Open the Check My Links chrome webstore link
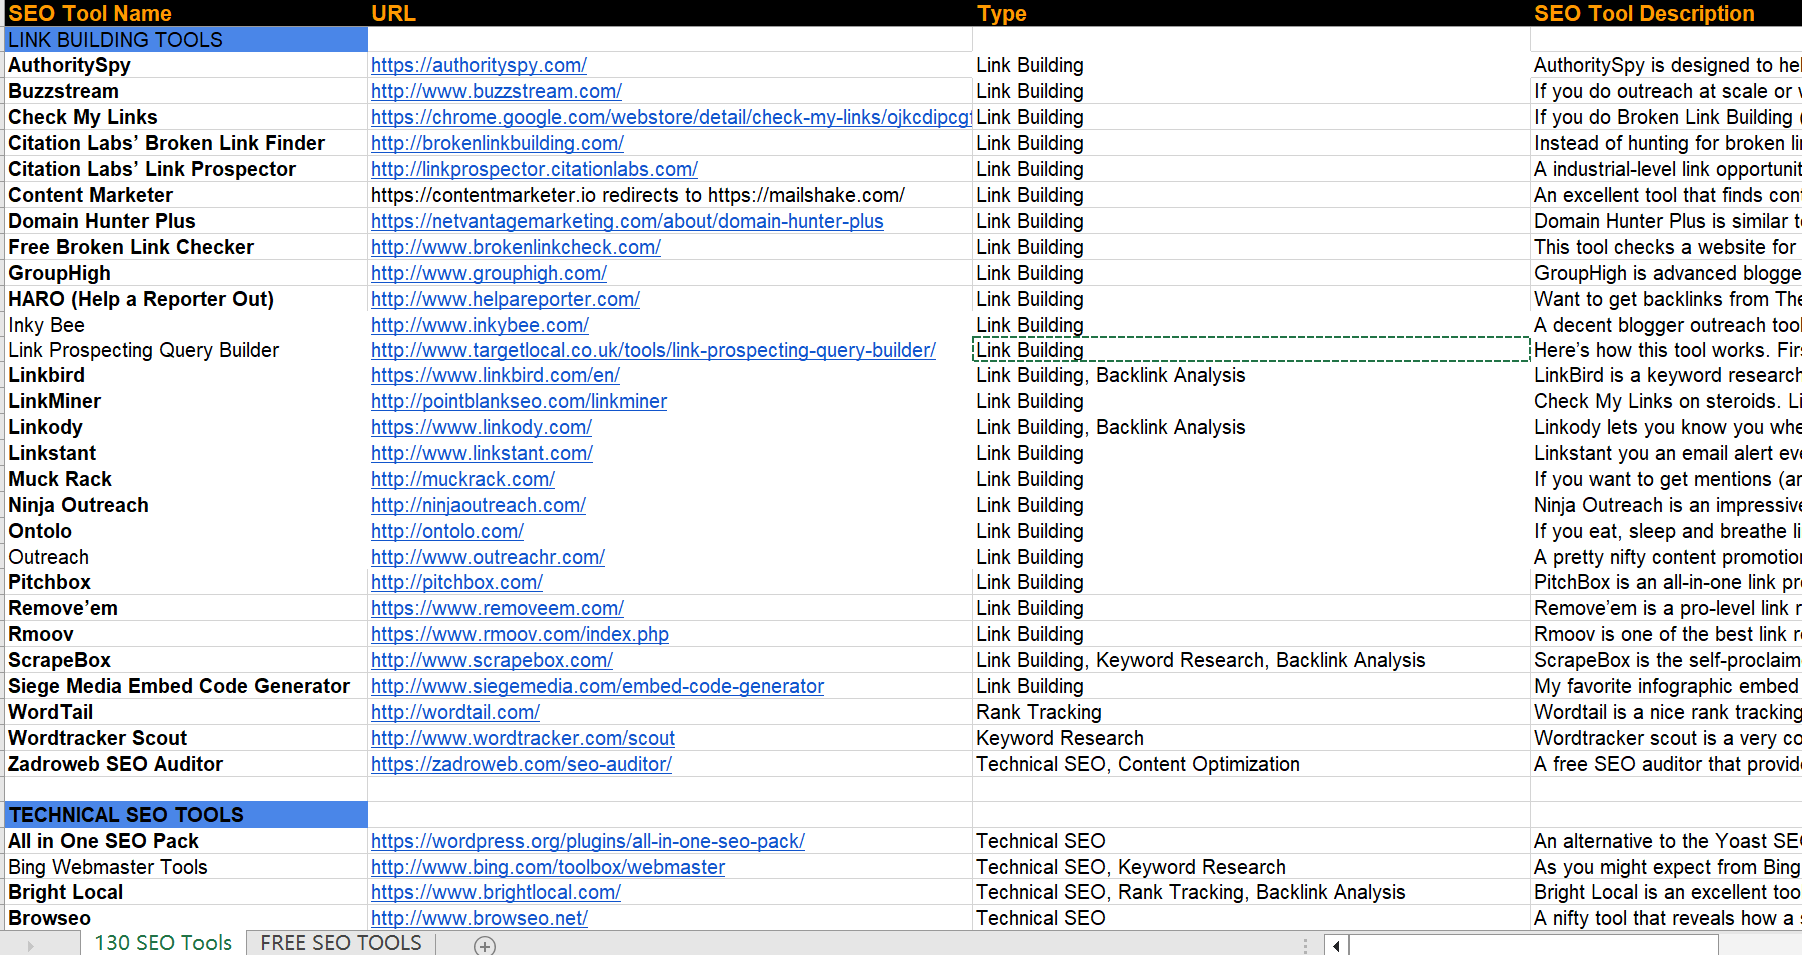Image resolution: width=1802 pixels, height=955 pixels. 671,117
